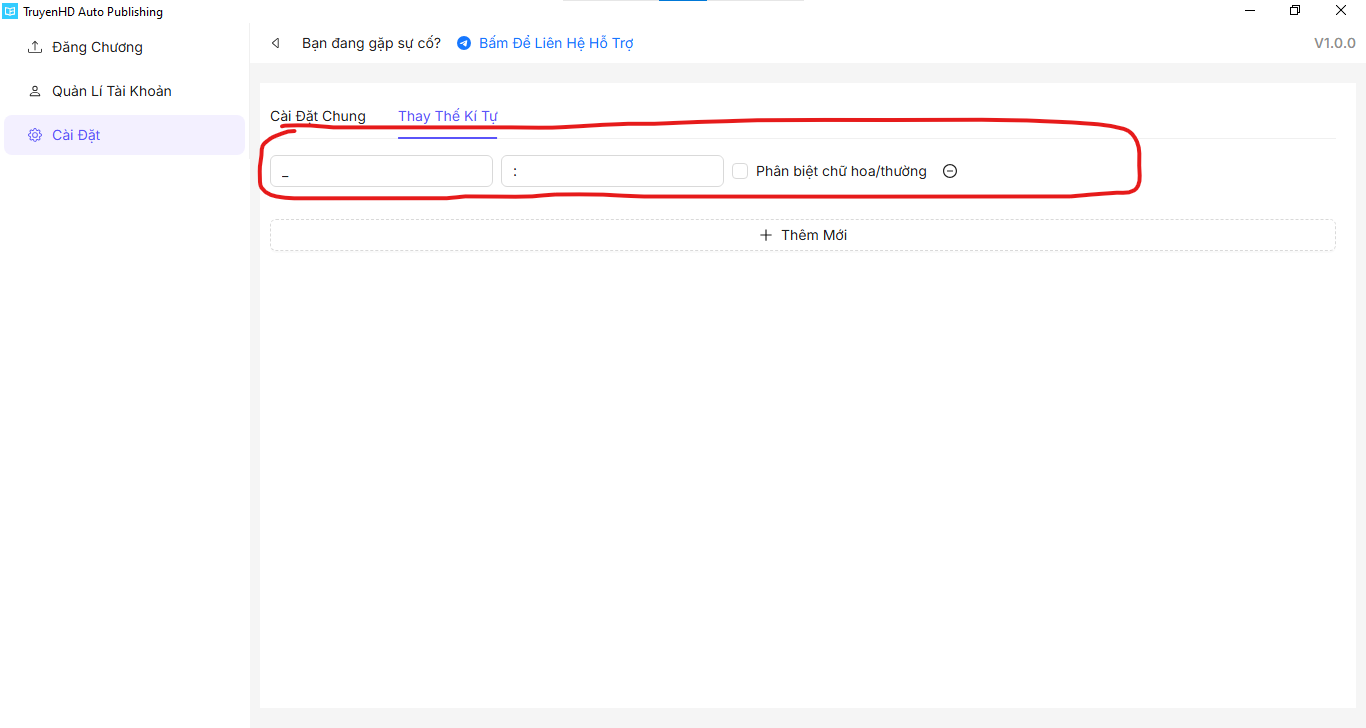Click the gear icon beside Cài Đặt
The width and height of the screenshot is (1366, 728).
coord(35,135)
